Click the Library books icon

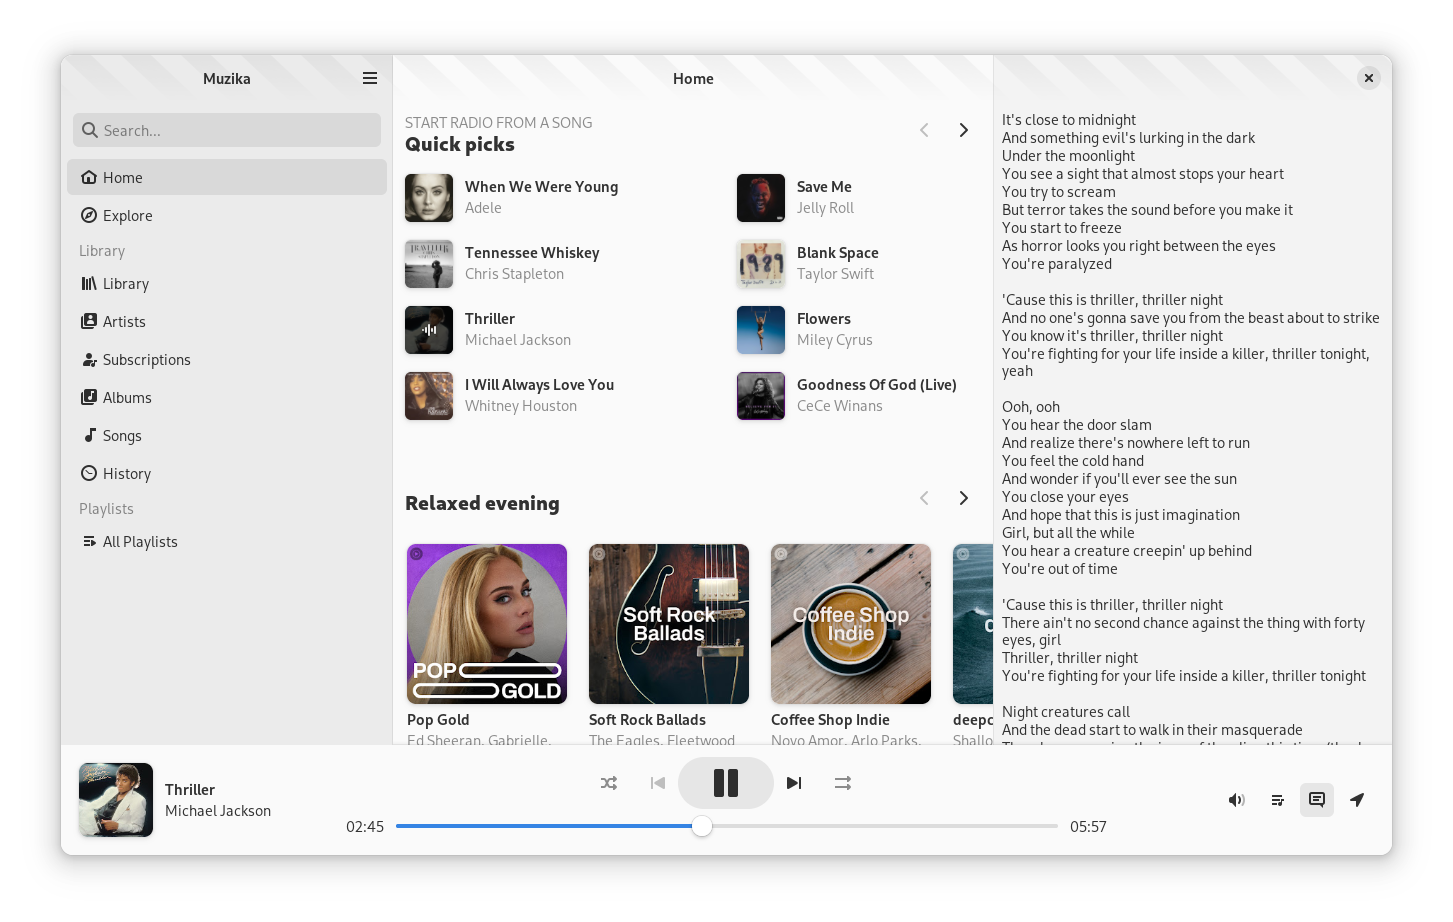pos(89,283)
